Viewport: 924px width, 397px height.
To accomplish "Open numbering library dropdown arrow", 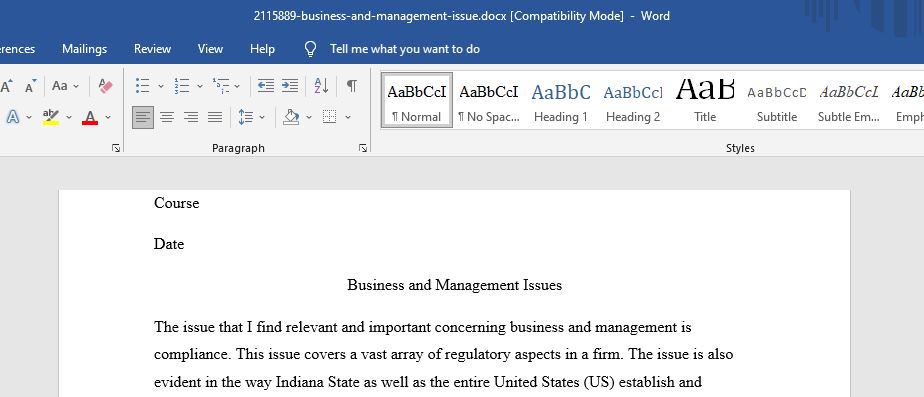I will point(200,87).
